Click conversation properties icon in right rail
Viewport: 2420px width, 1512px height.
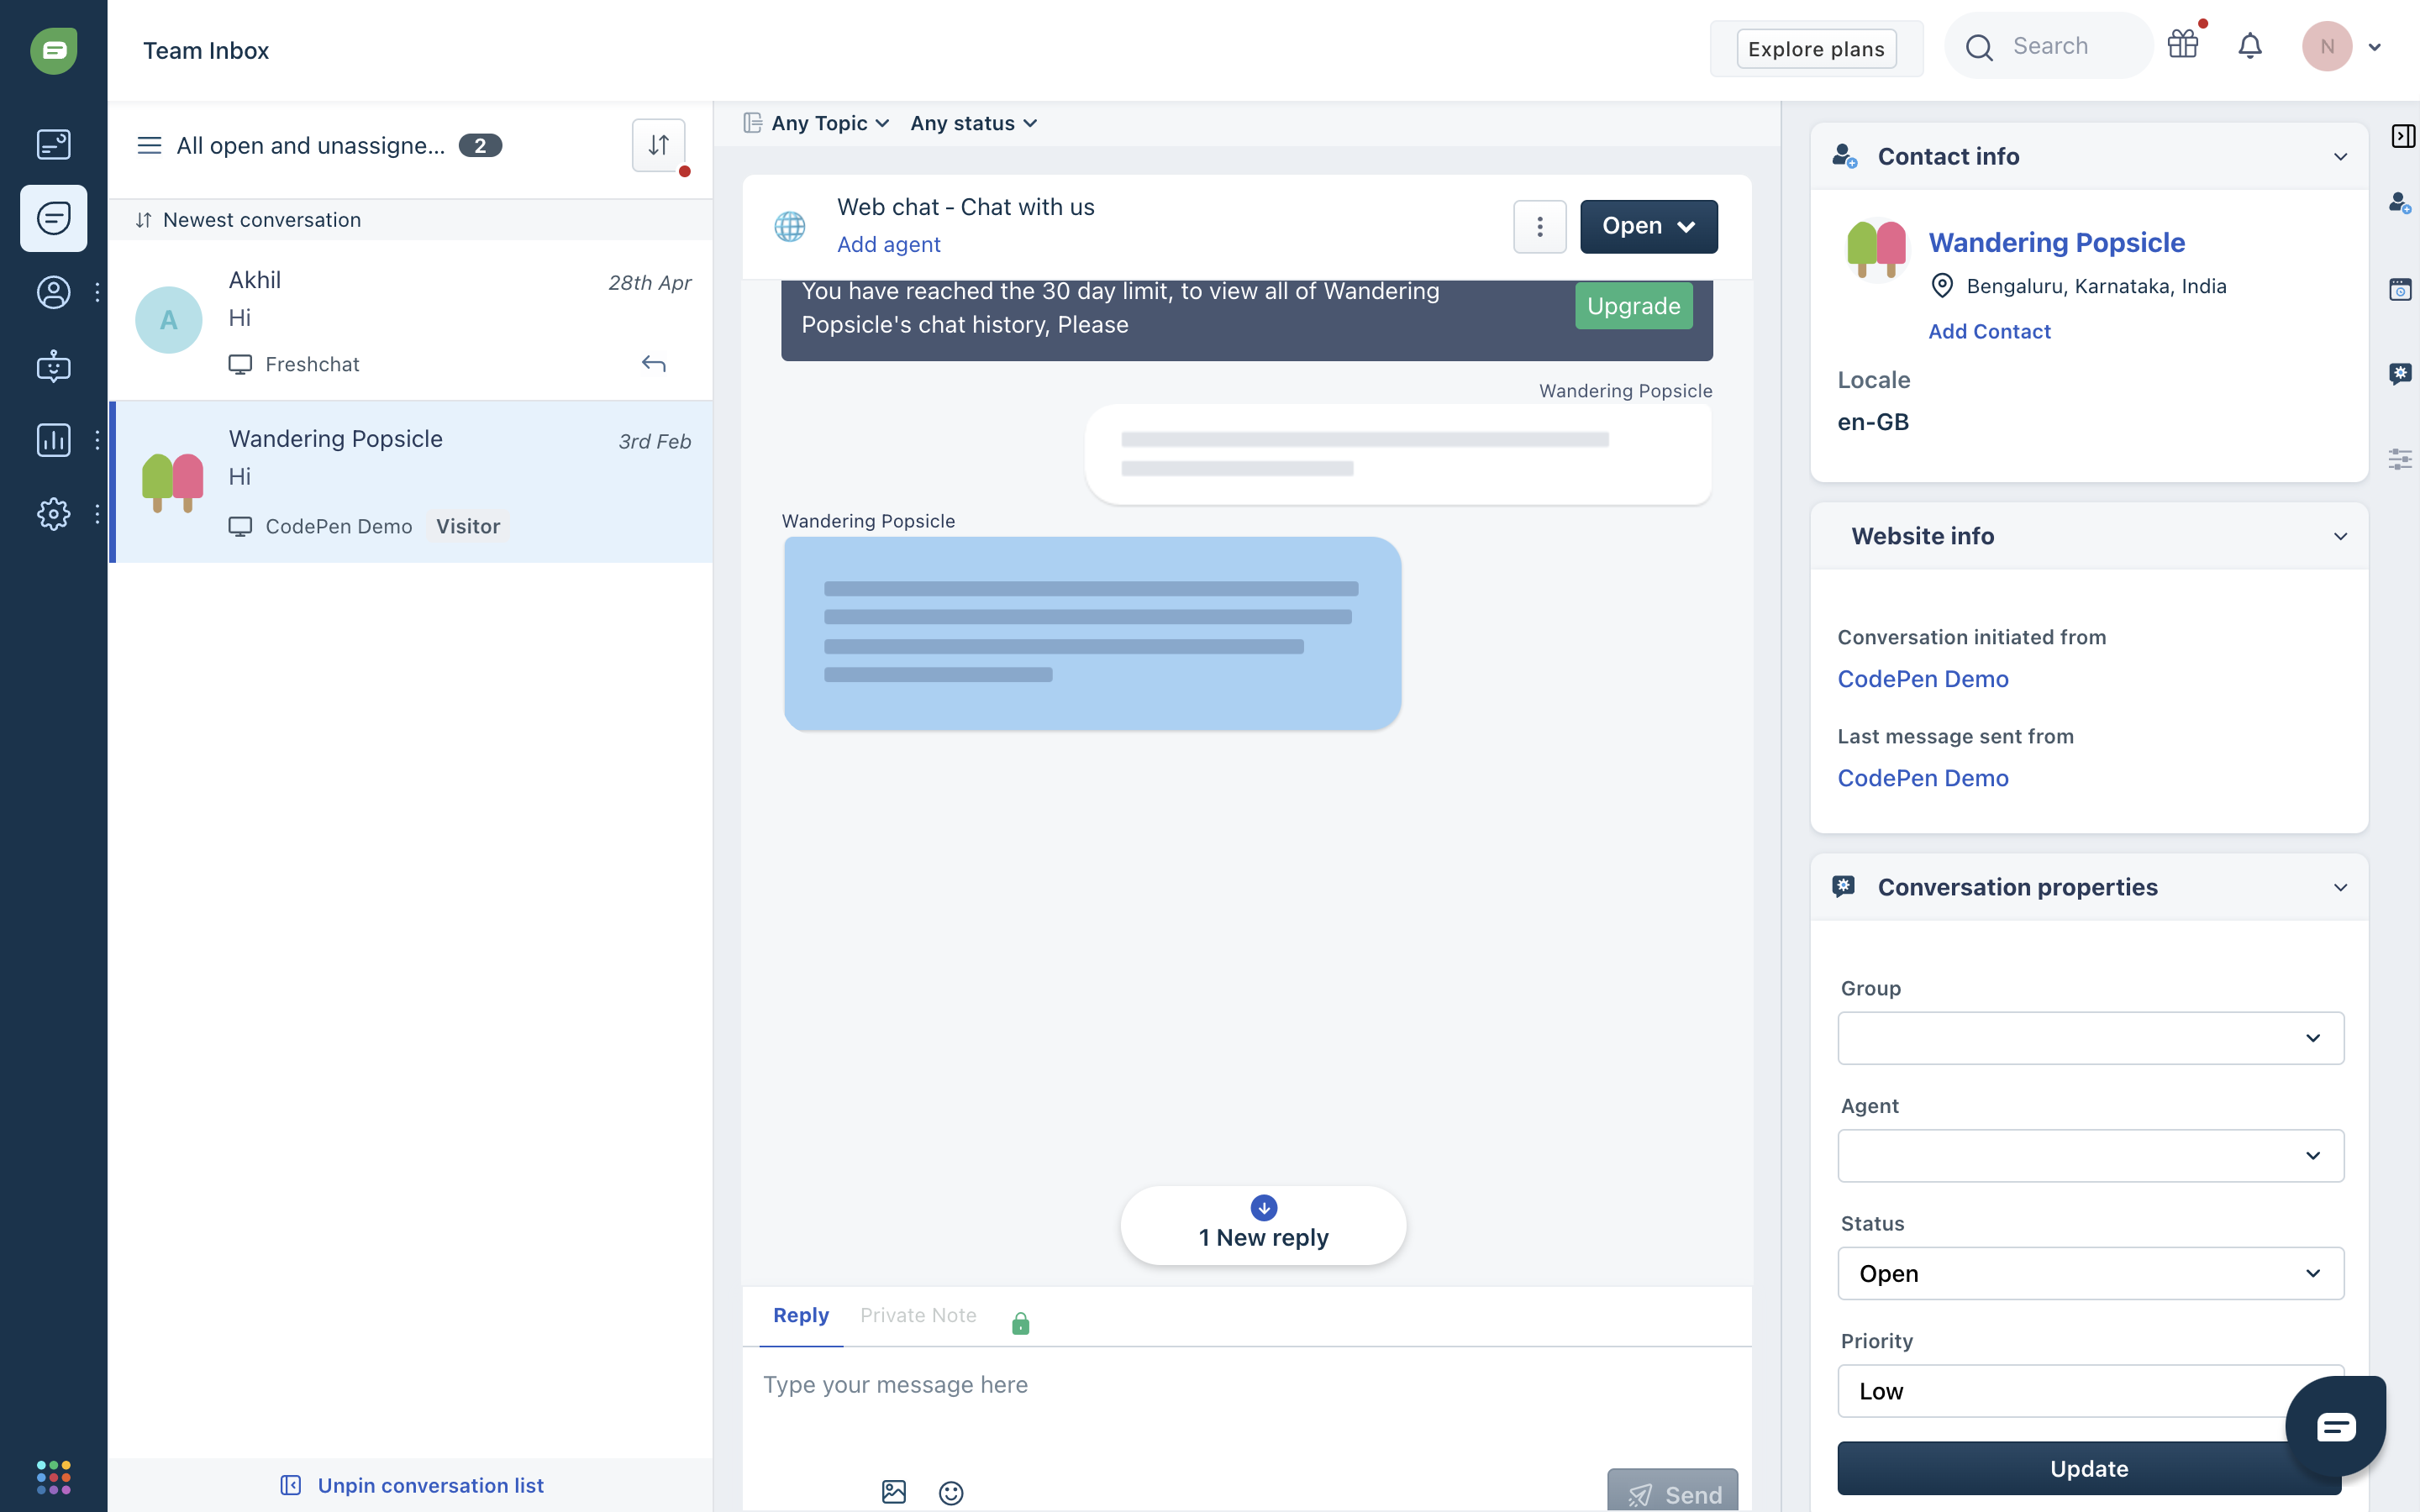click(x=2400, y=374)
